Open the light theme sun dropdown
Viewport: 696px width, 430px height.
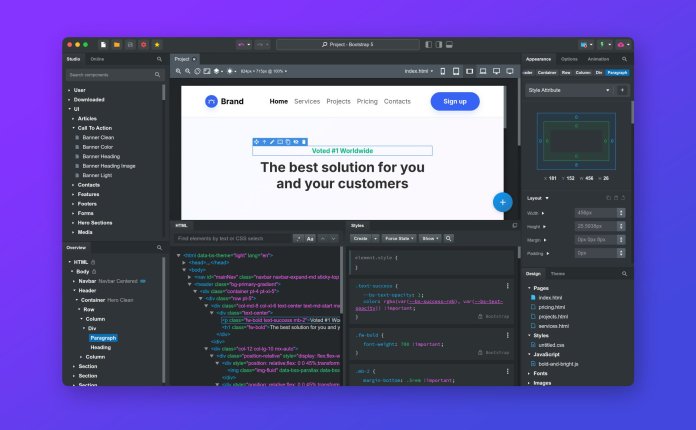(232, 71)
